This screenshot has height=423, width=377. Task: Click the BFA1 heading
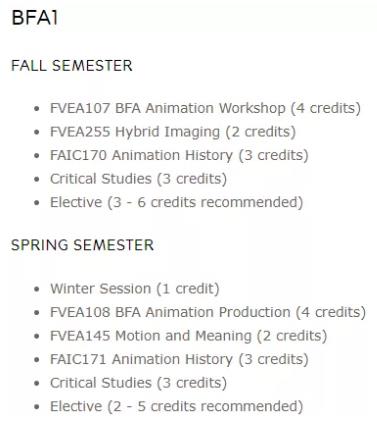coord(35,18)
